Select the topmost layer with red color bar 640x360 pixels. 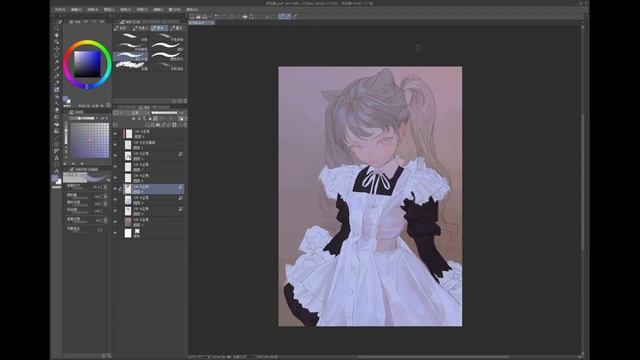coord(153,133)
